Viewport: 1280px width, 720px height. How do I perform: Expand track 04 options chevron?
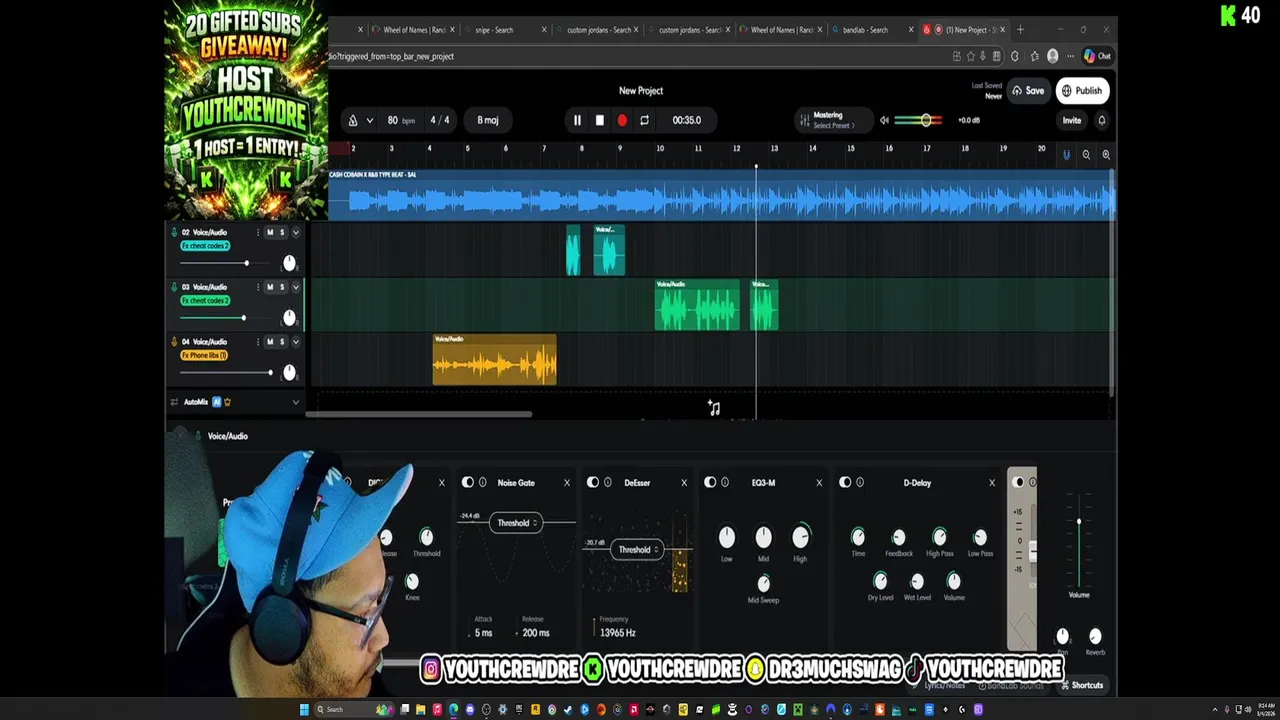point(295,342)
